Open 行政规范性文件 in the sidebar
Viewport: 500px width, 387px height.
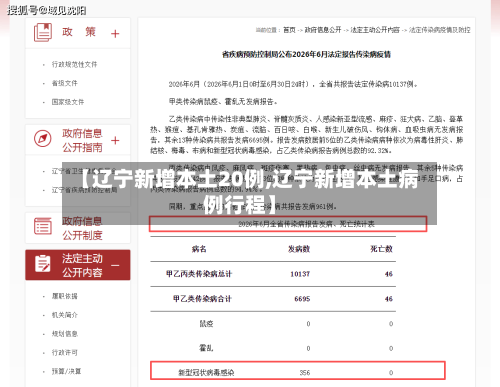pyautogui.click(x=74, y=64)
